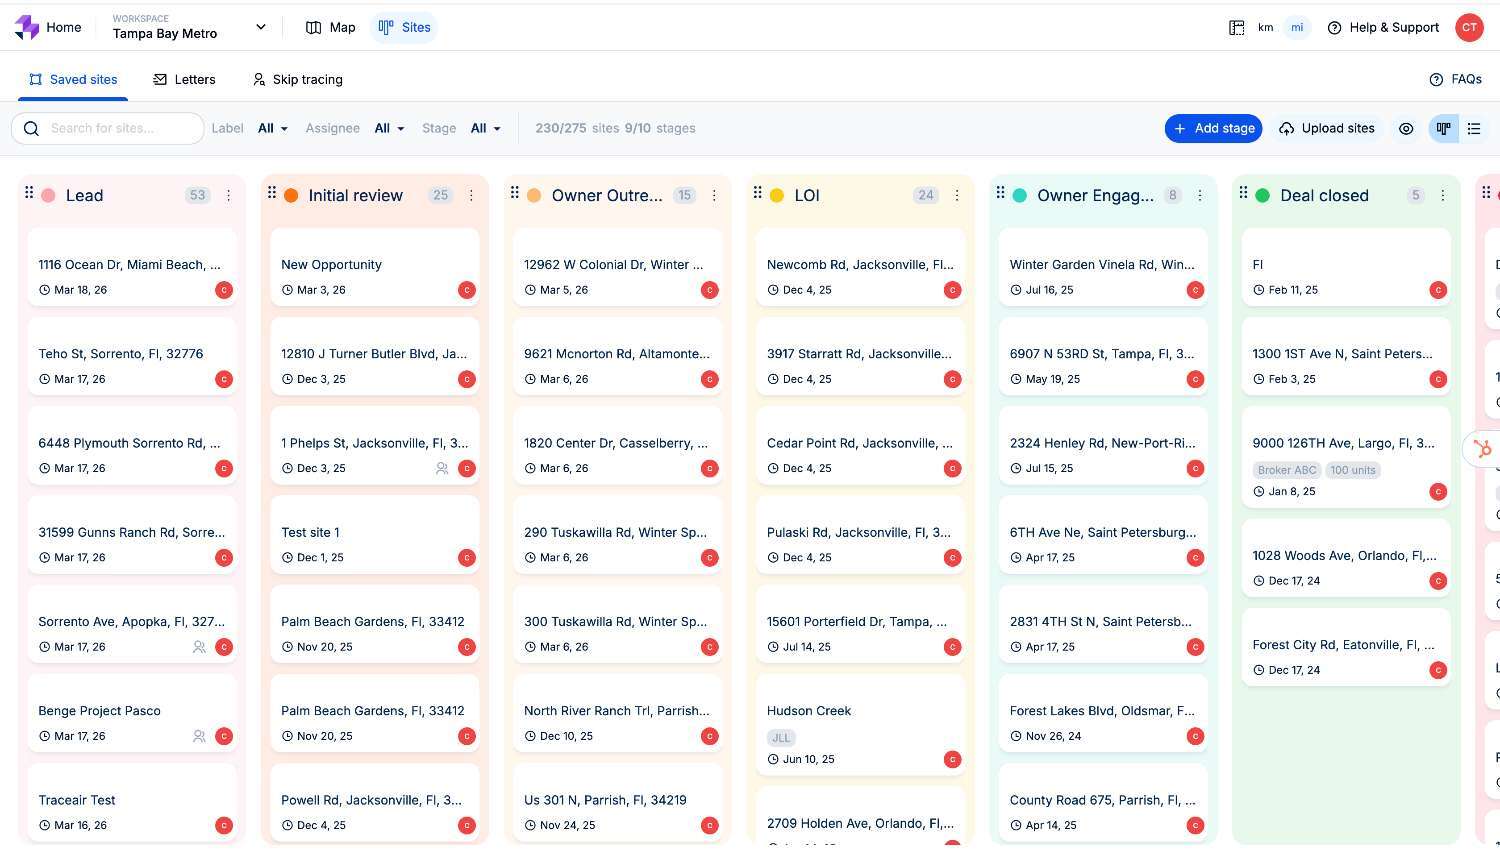Click the CT user avatar
The image size is (1500, 863).
coord(1468,28)
